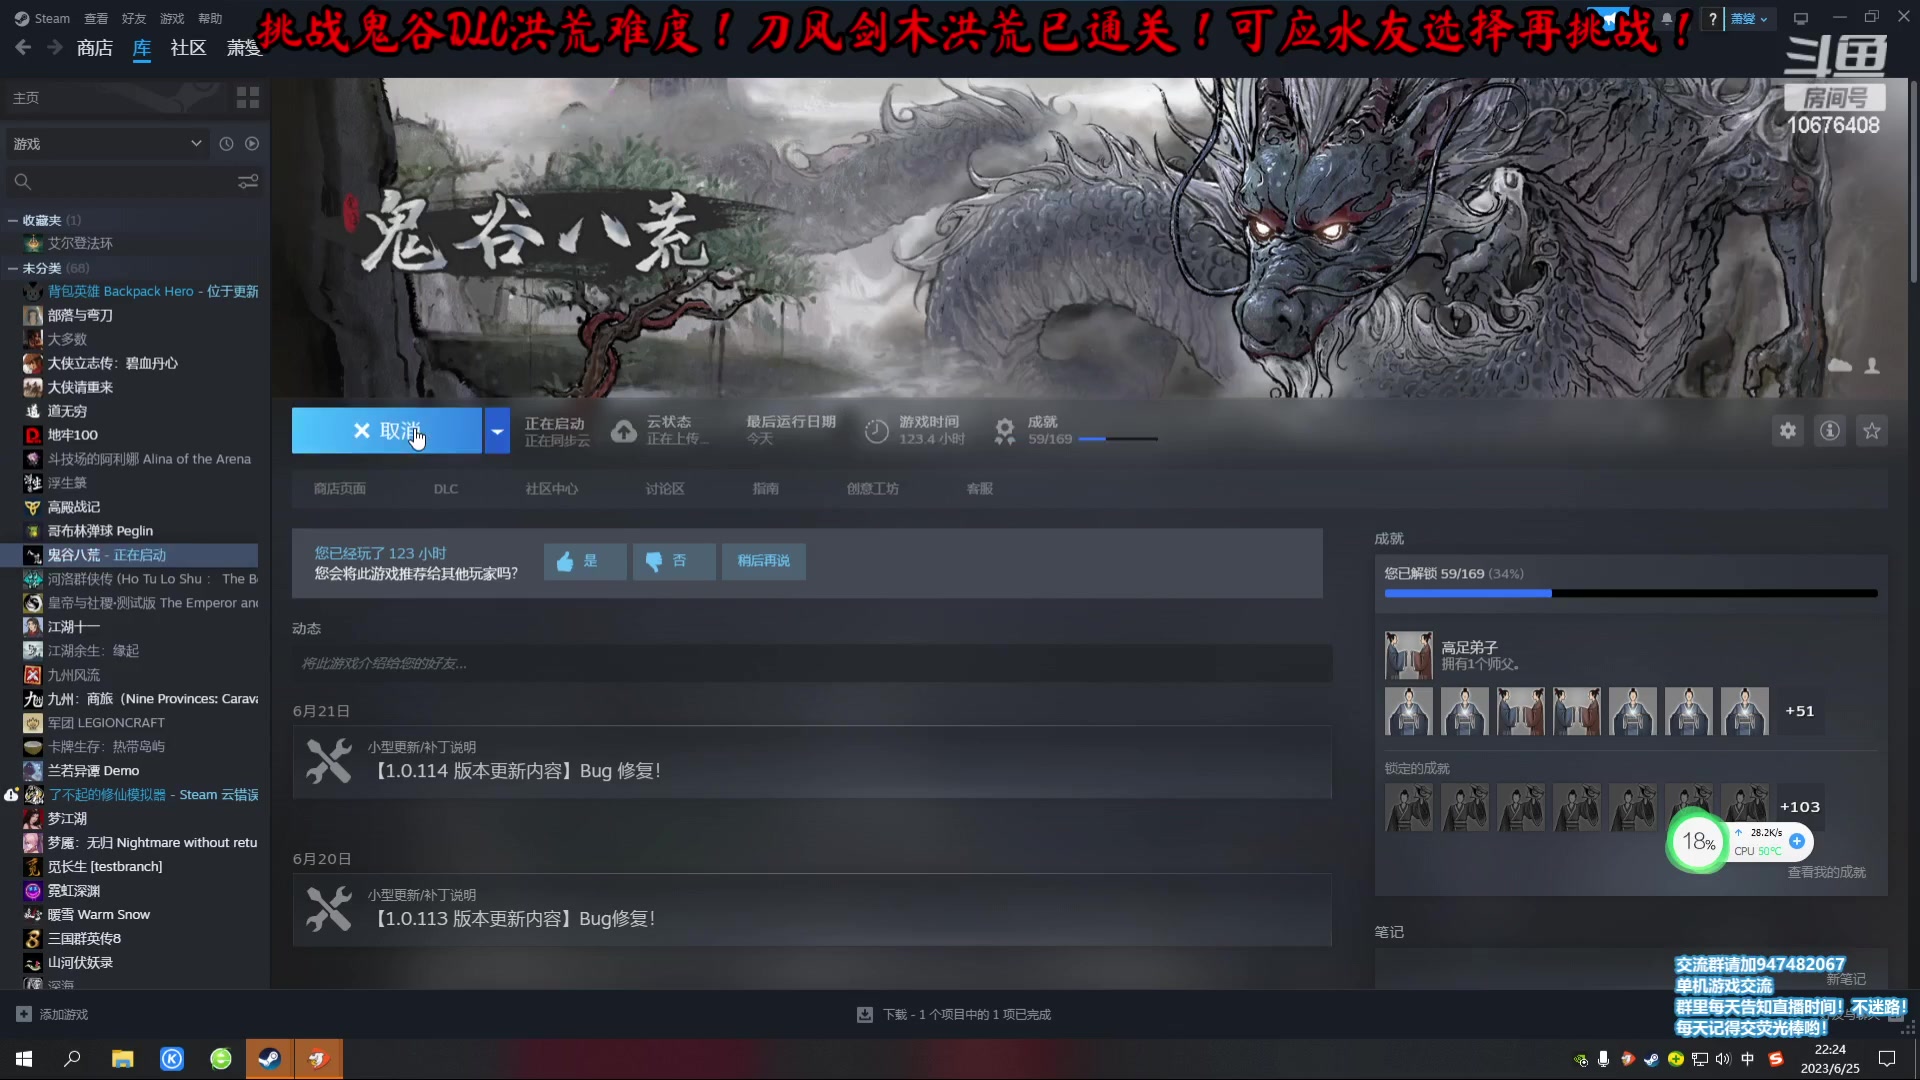The image size is (1920, 1080).
Task: Open the 帮助 menu
Action: [x=210, y=18]
